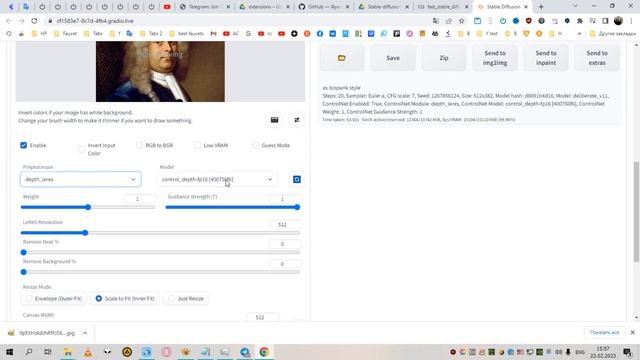Reload the browser page

click(34, 21)
